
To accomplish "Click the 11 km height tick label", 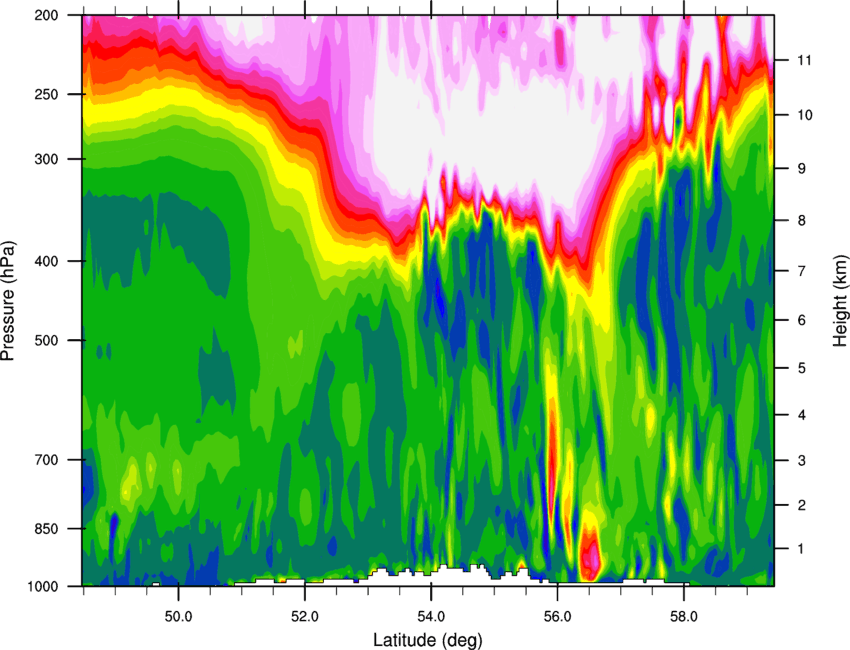I will [x=805, y=60].
